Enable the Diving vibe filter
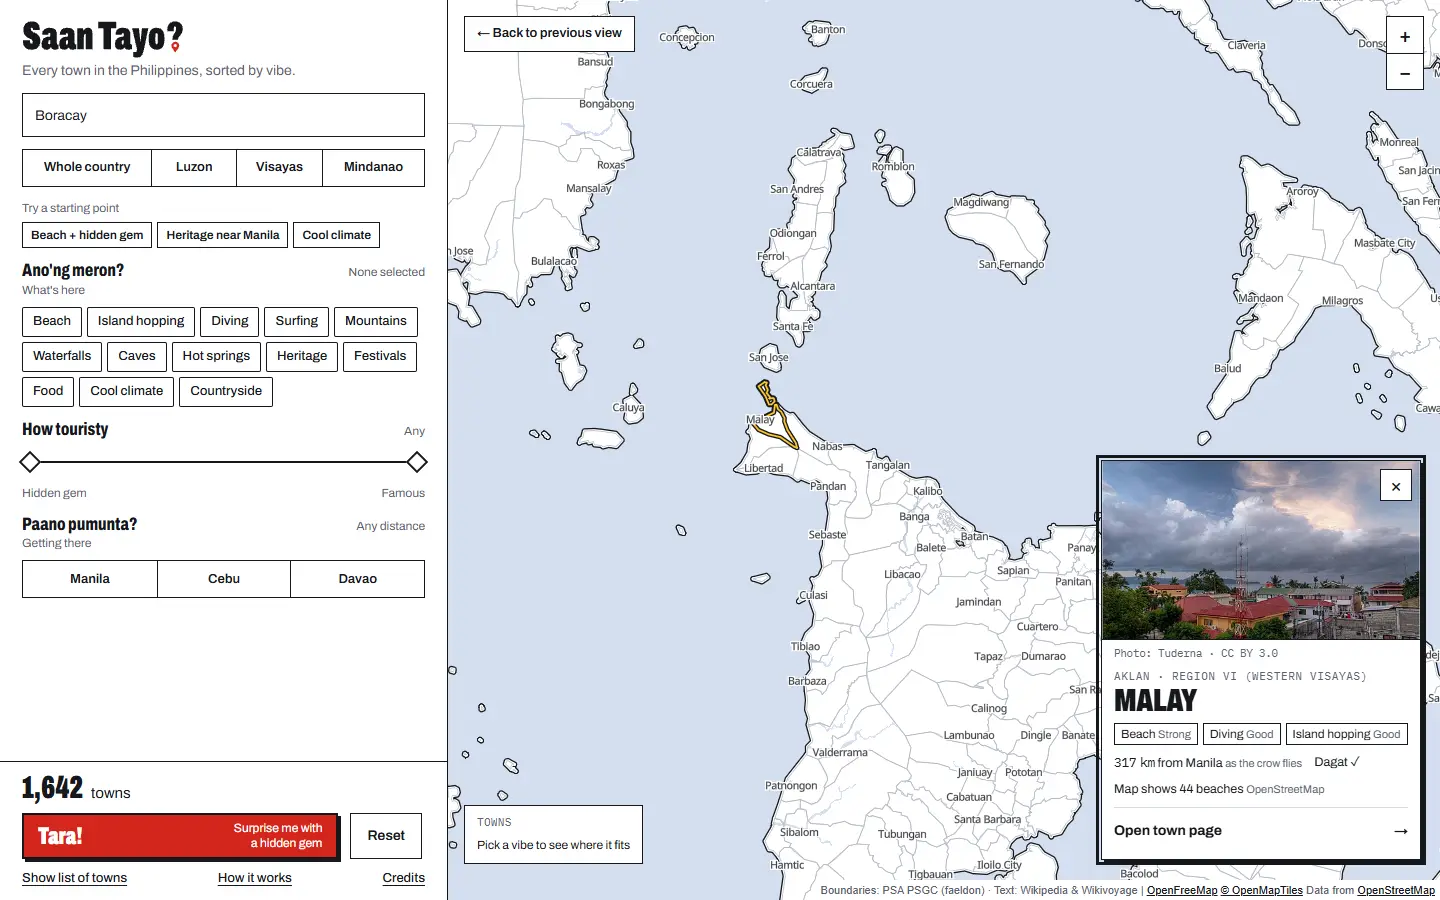Image resolution: width=1440 pixels, height=900 pixels. click(x=230, y=321)
